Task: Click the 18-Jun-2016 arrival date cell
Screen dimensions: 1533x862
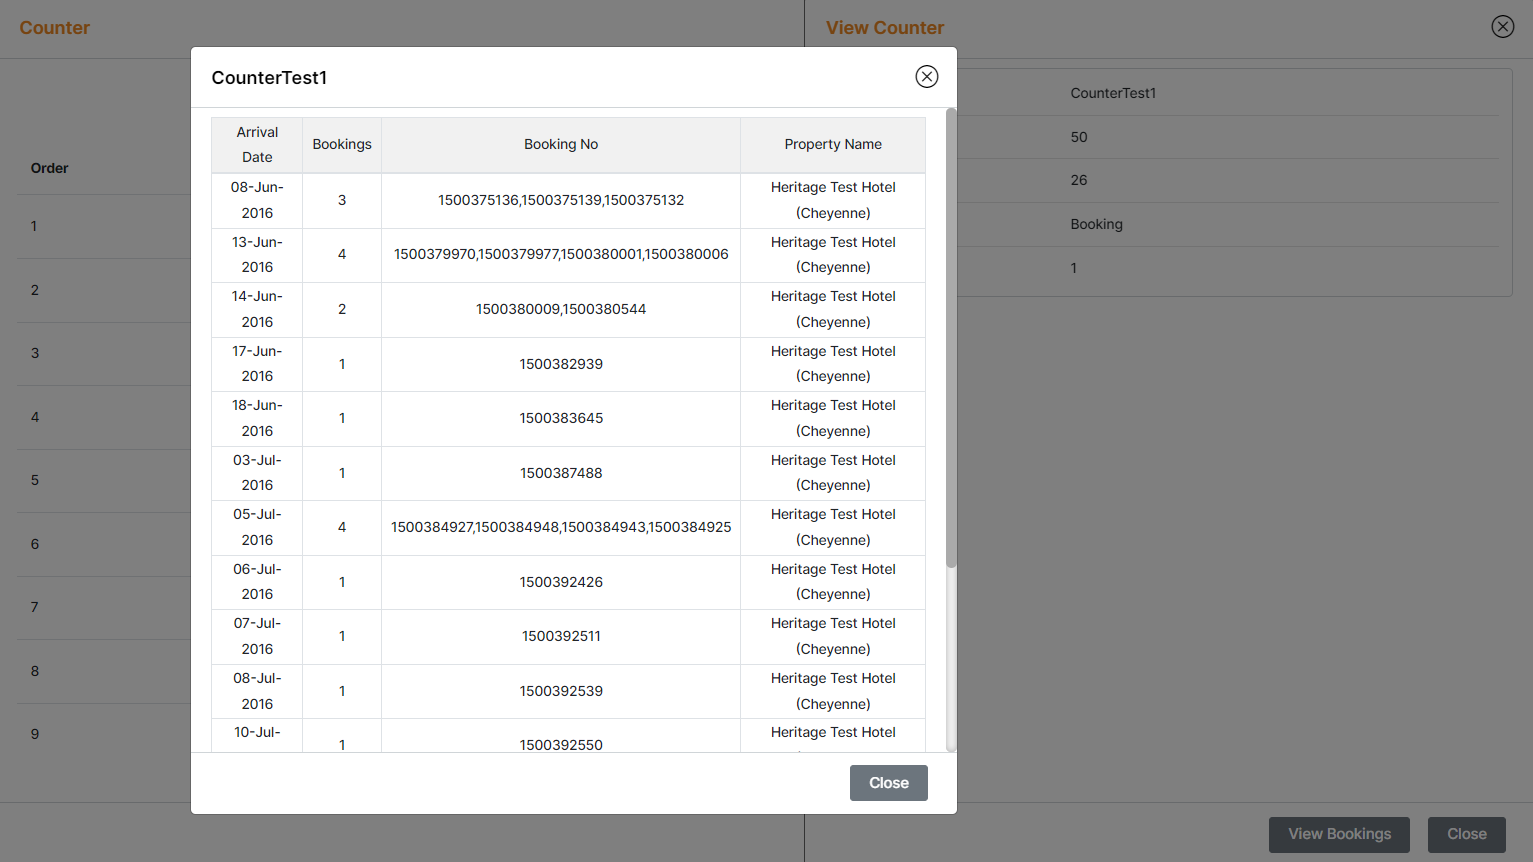Action: [257, 418]
